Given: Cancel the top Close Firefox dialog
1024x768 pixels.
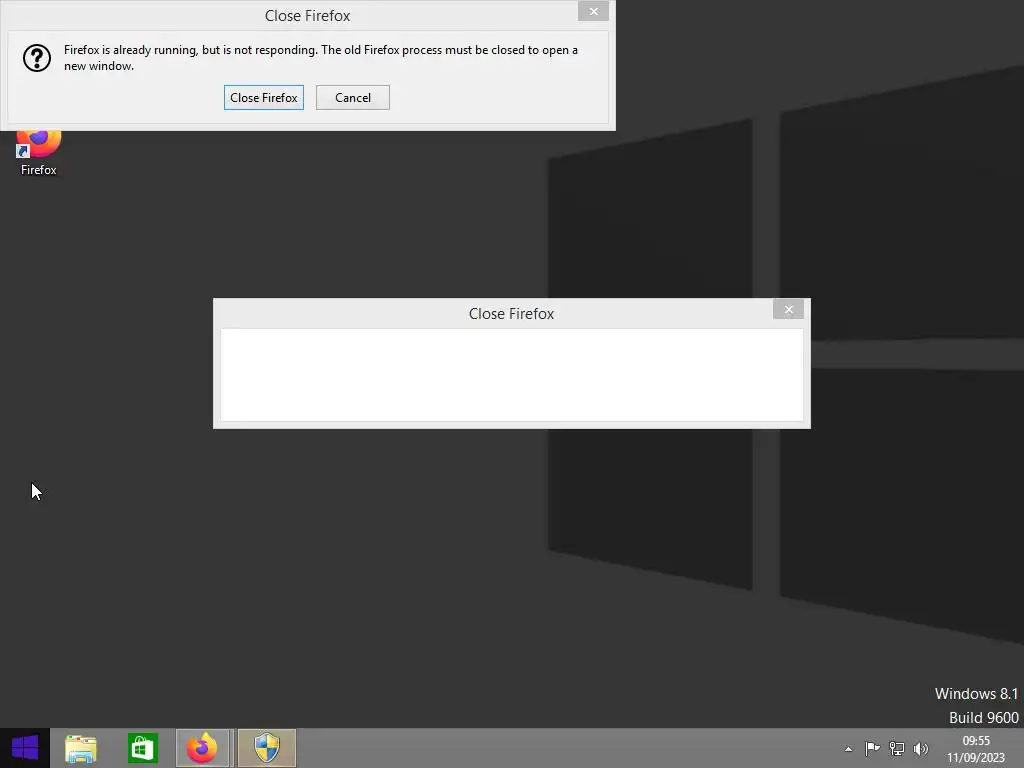Looking at the screenshot, I should pos(353,97).
